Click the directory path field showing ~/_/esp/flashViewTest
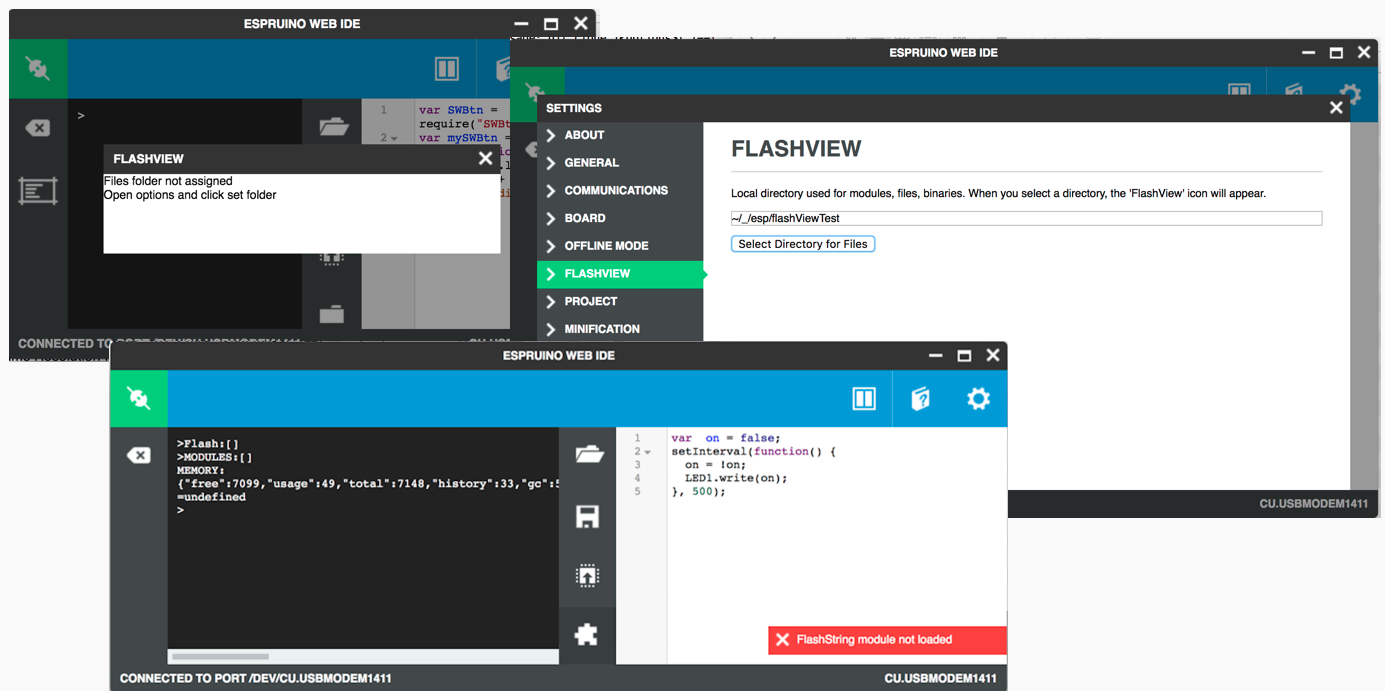This screenshot has height=691, width=1385. (1026, 218)
